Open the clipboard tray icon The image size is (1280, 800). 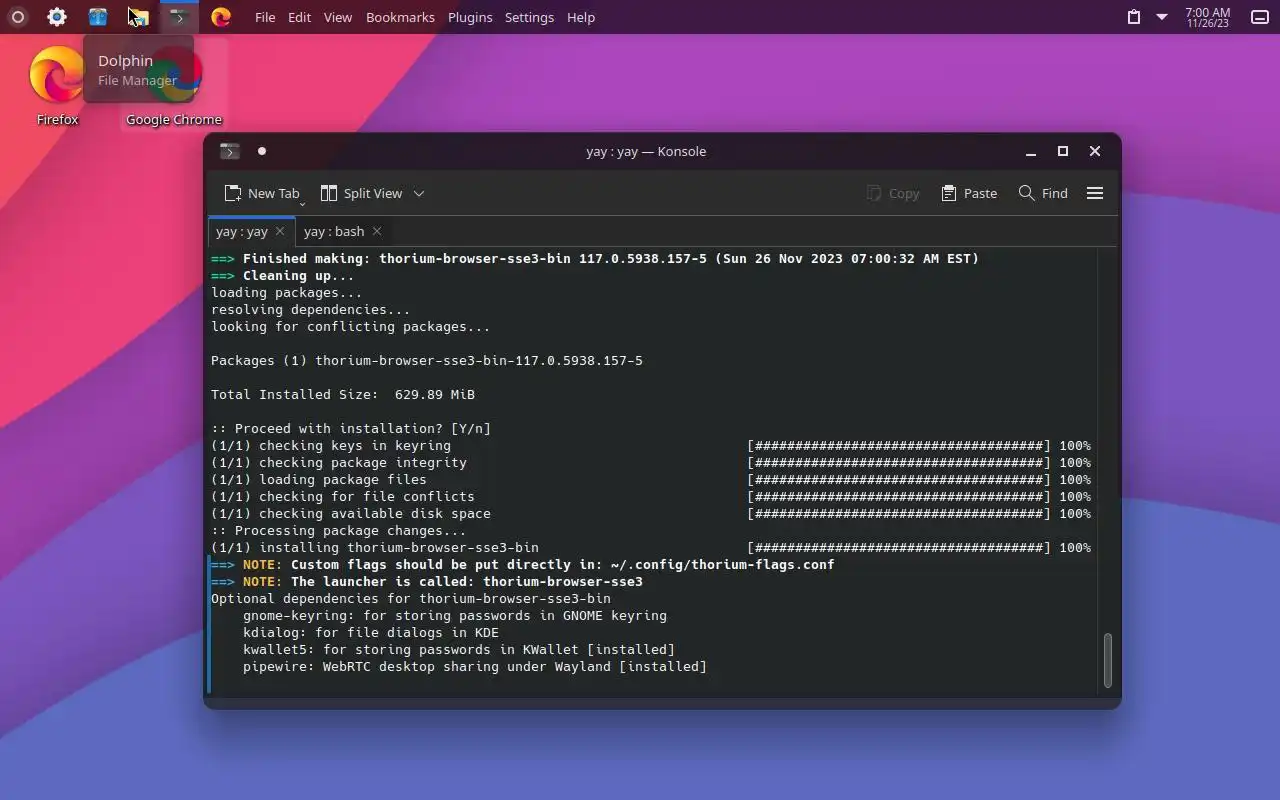click(x=1134, y=17)
